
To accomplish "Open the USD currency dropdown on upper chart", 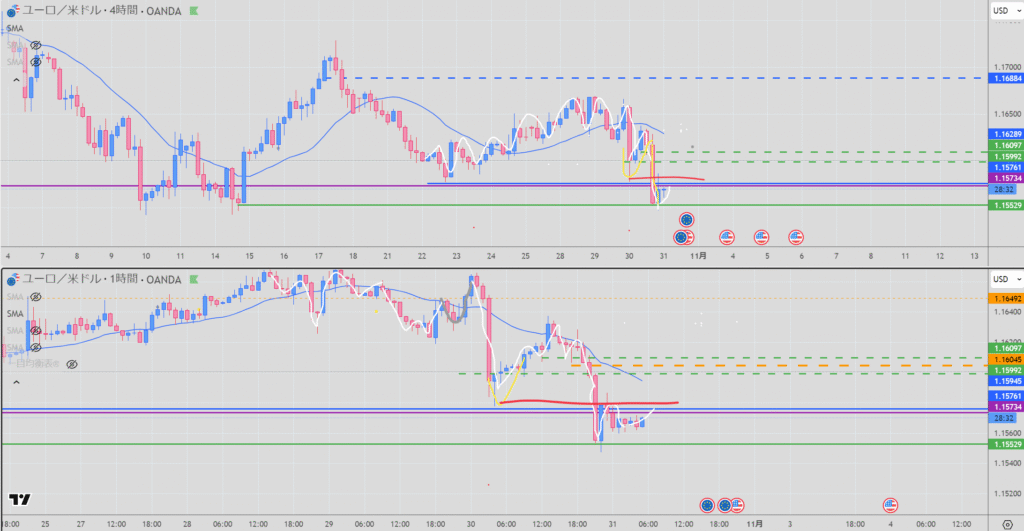I will point(1001,10).
